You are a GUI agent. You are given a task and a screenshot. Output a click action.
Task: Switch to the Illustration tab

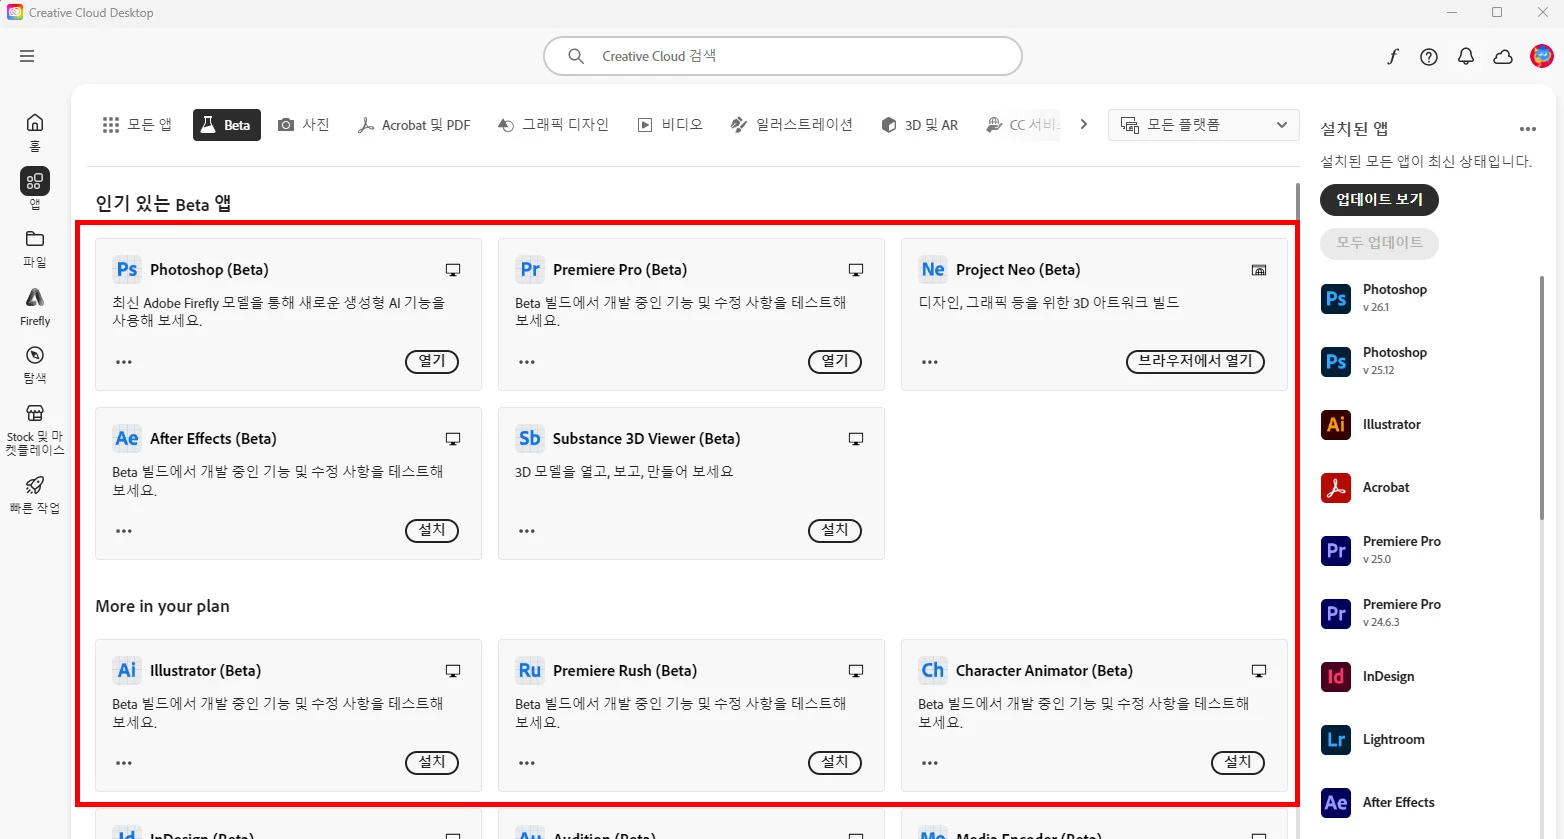pos(792,125)
